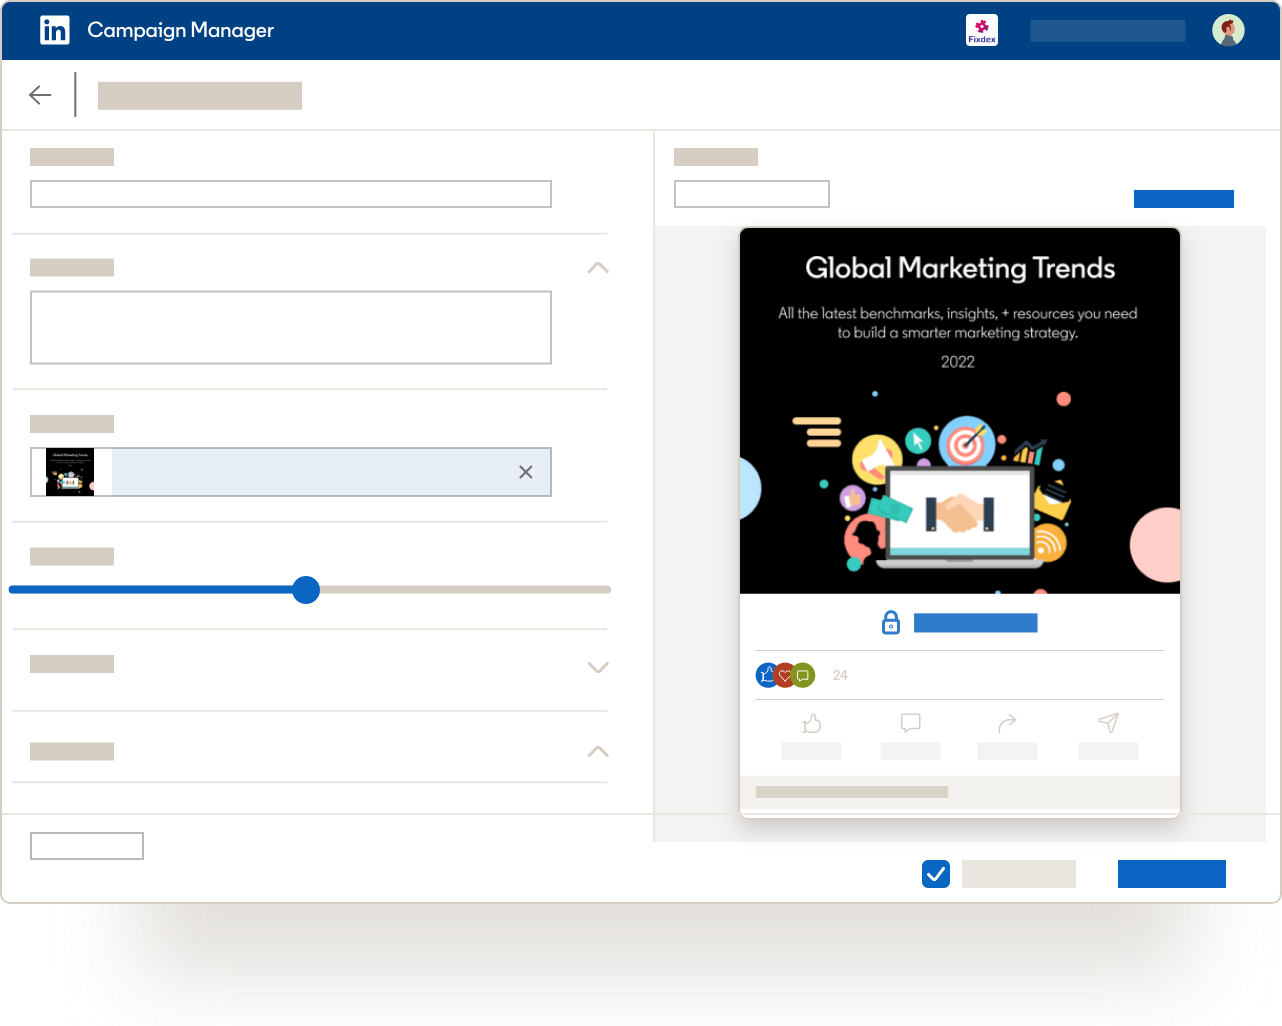Image resolution: width=1282 pixels, height=1026 pixels.
Task: Collapse the section with the upward chevron
Action: point(597,268)
